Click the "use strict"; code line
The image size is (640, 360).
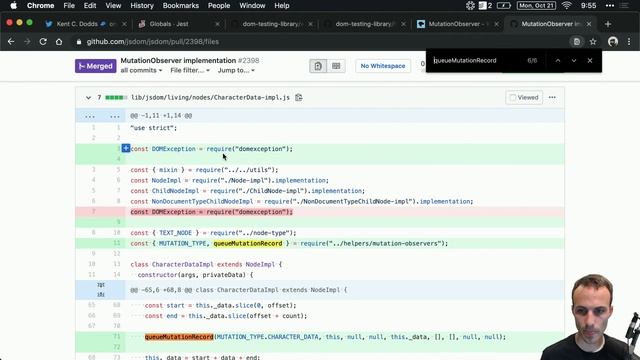(x=154, y=128)
